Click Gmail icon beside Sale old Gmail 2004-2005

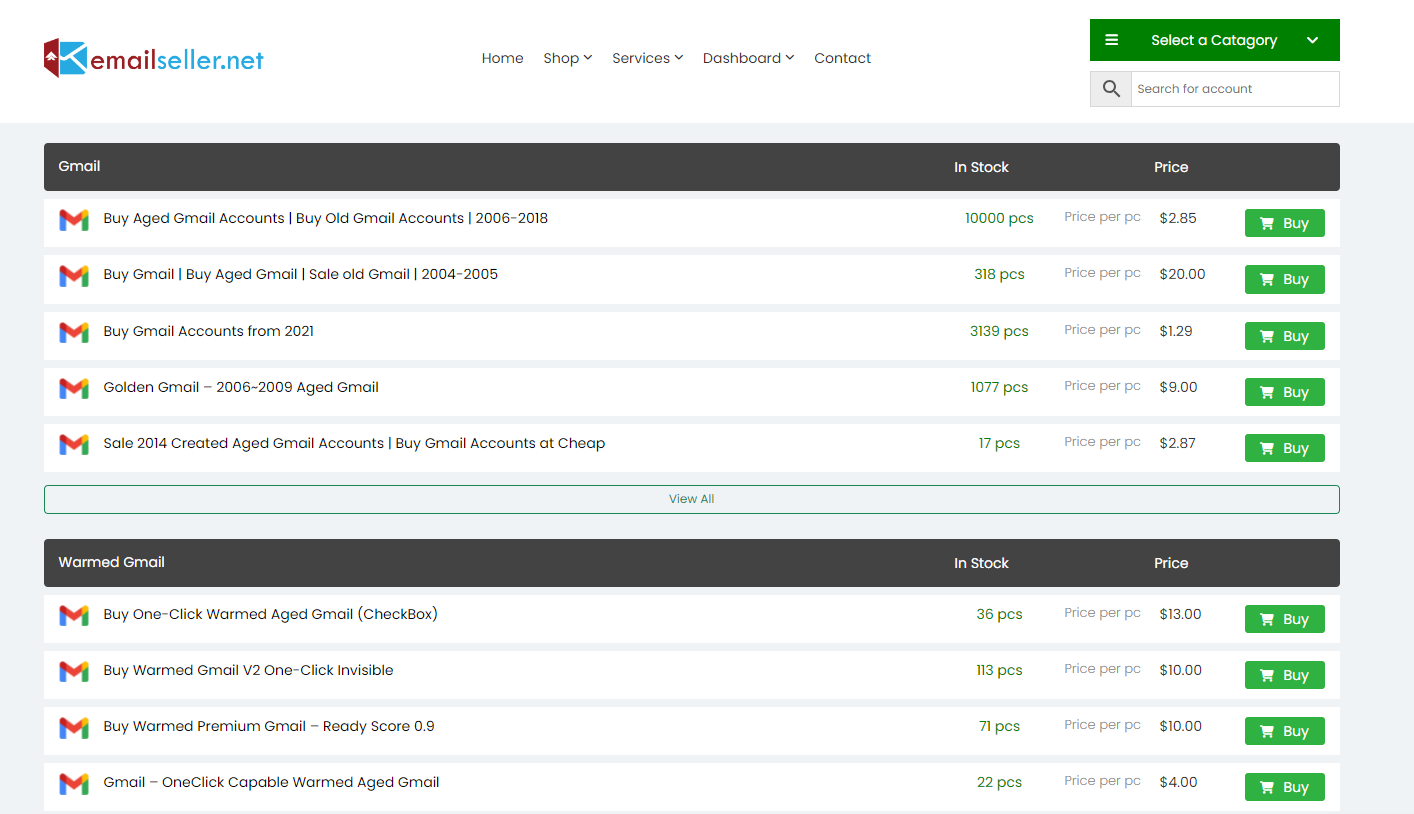click(74, 276)
